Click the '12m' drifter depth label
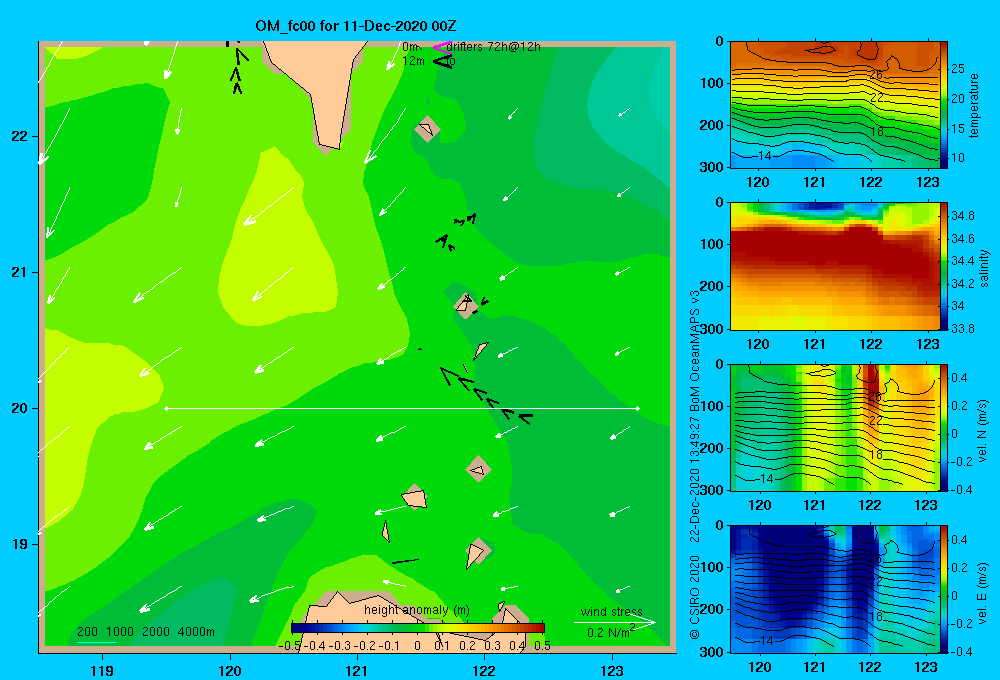This screenshot has width=1000, height=680. pos(413,61)
